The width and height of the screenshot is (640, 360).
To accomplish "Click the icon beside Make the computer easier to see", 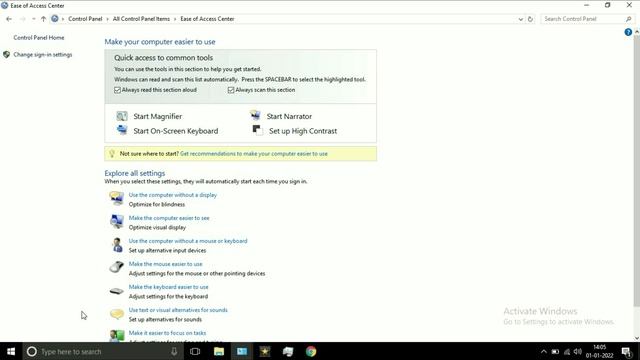I will [117, 221].
